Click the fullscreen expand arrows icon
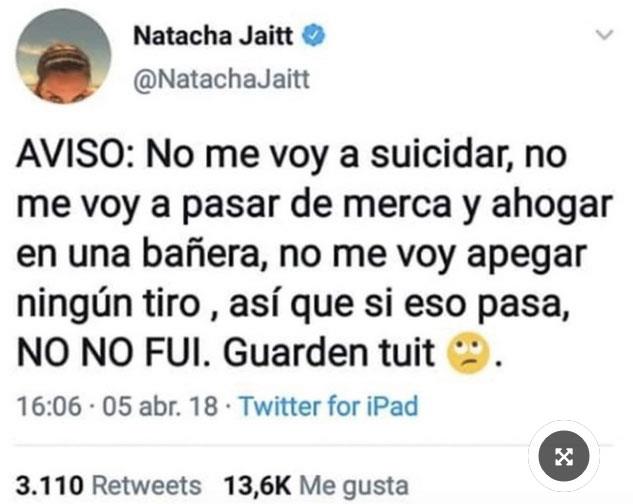Image resolution: width=633 pixels, height=504 pixels. pyautogui.click(x=564, y=456)
